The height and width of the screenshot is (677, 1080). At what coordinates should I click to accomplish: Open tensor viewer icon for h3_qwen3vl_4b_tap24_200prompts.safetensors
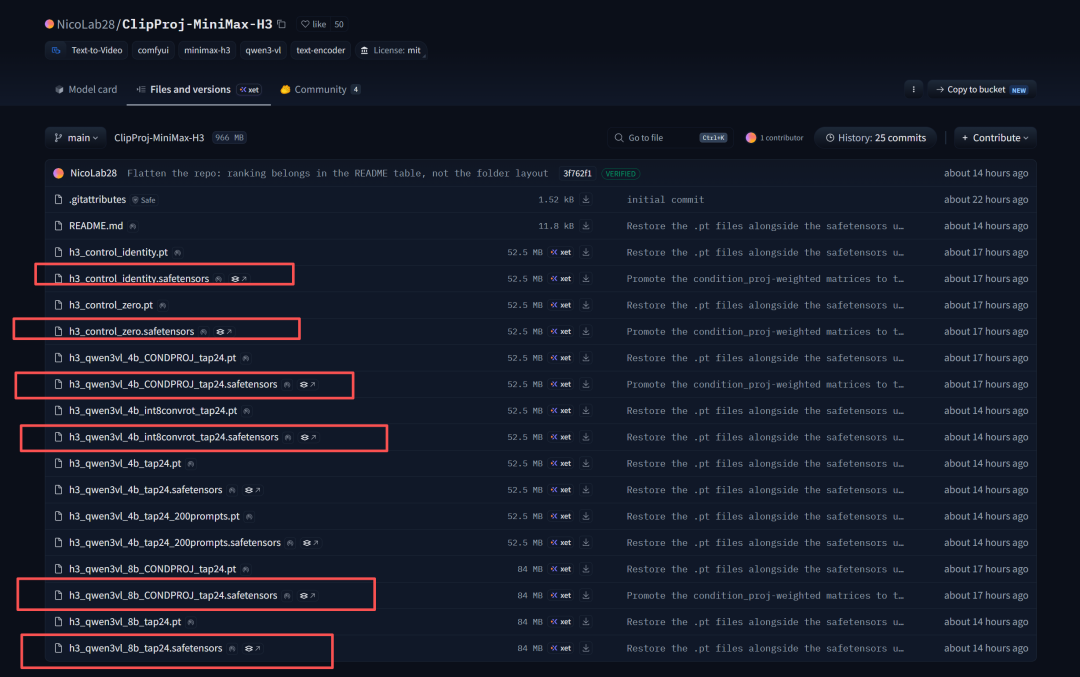[x=311, y=543]
